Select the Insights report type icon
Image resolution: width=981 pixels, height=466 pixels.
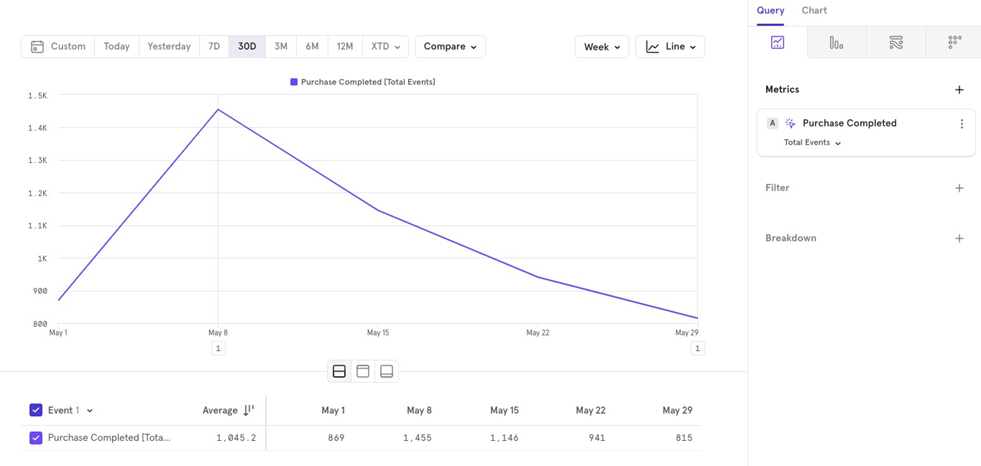point(777,43)
